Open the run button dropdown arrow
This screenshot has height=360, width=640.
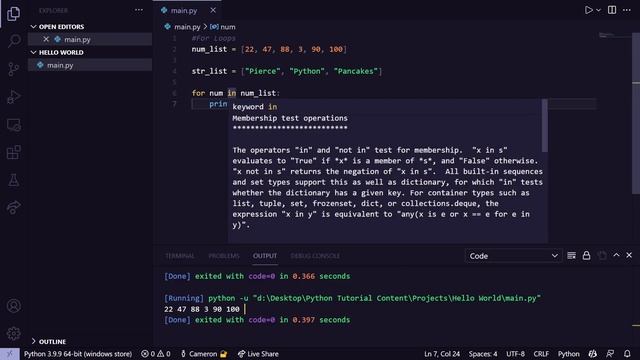pos(598,10)
